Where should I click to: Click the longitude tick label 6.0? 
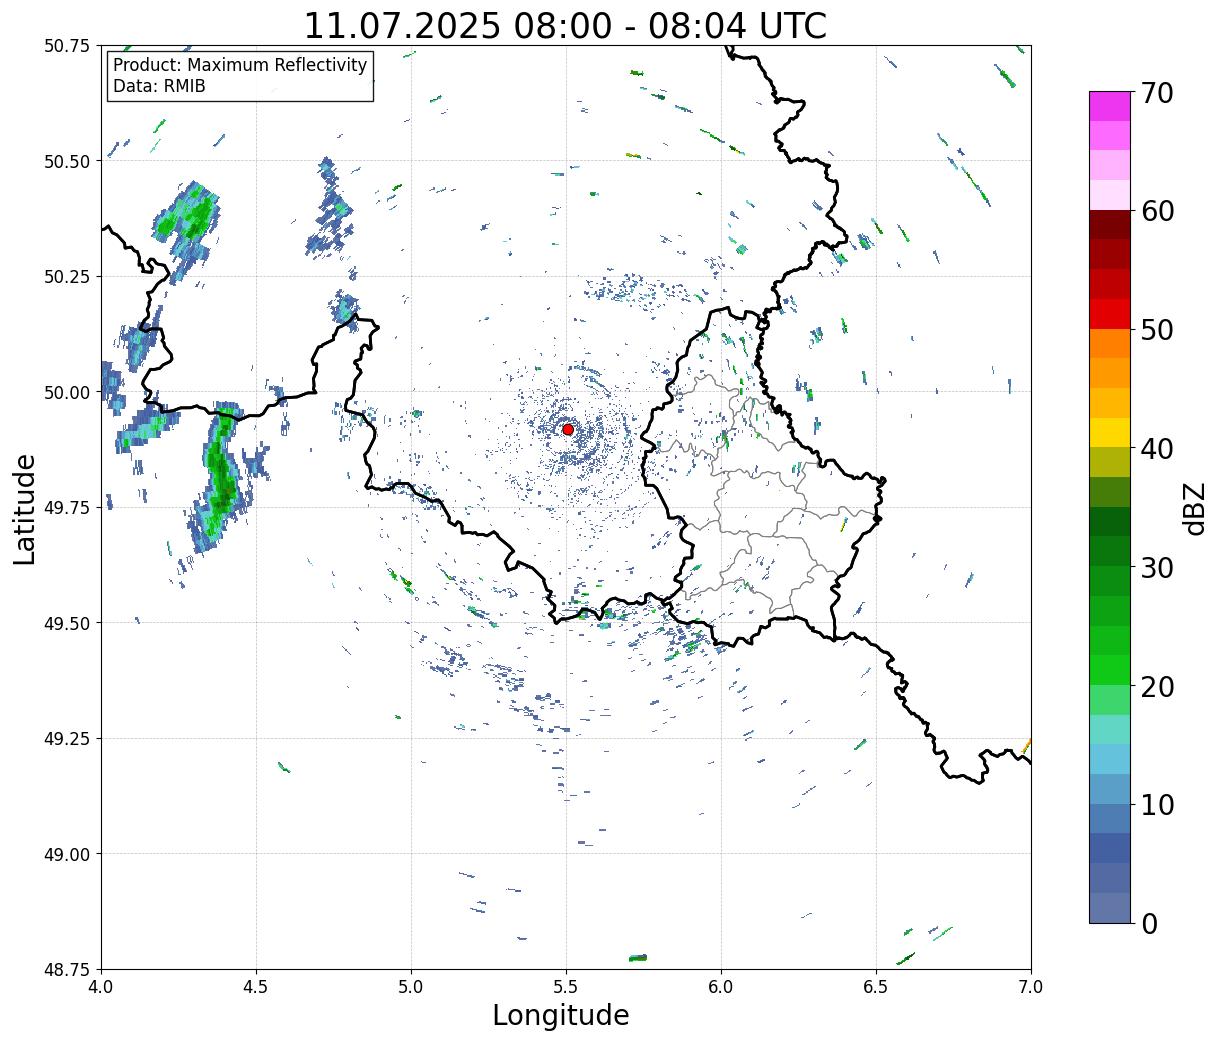click(721, 987)
